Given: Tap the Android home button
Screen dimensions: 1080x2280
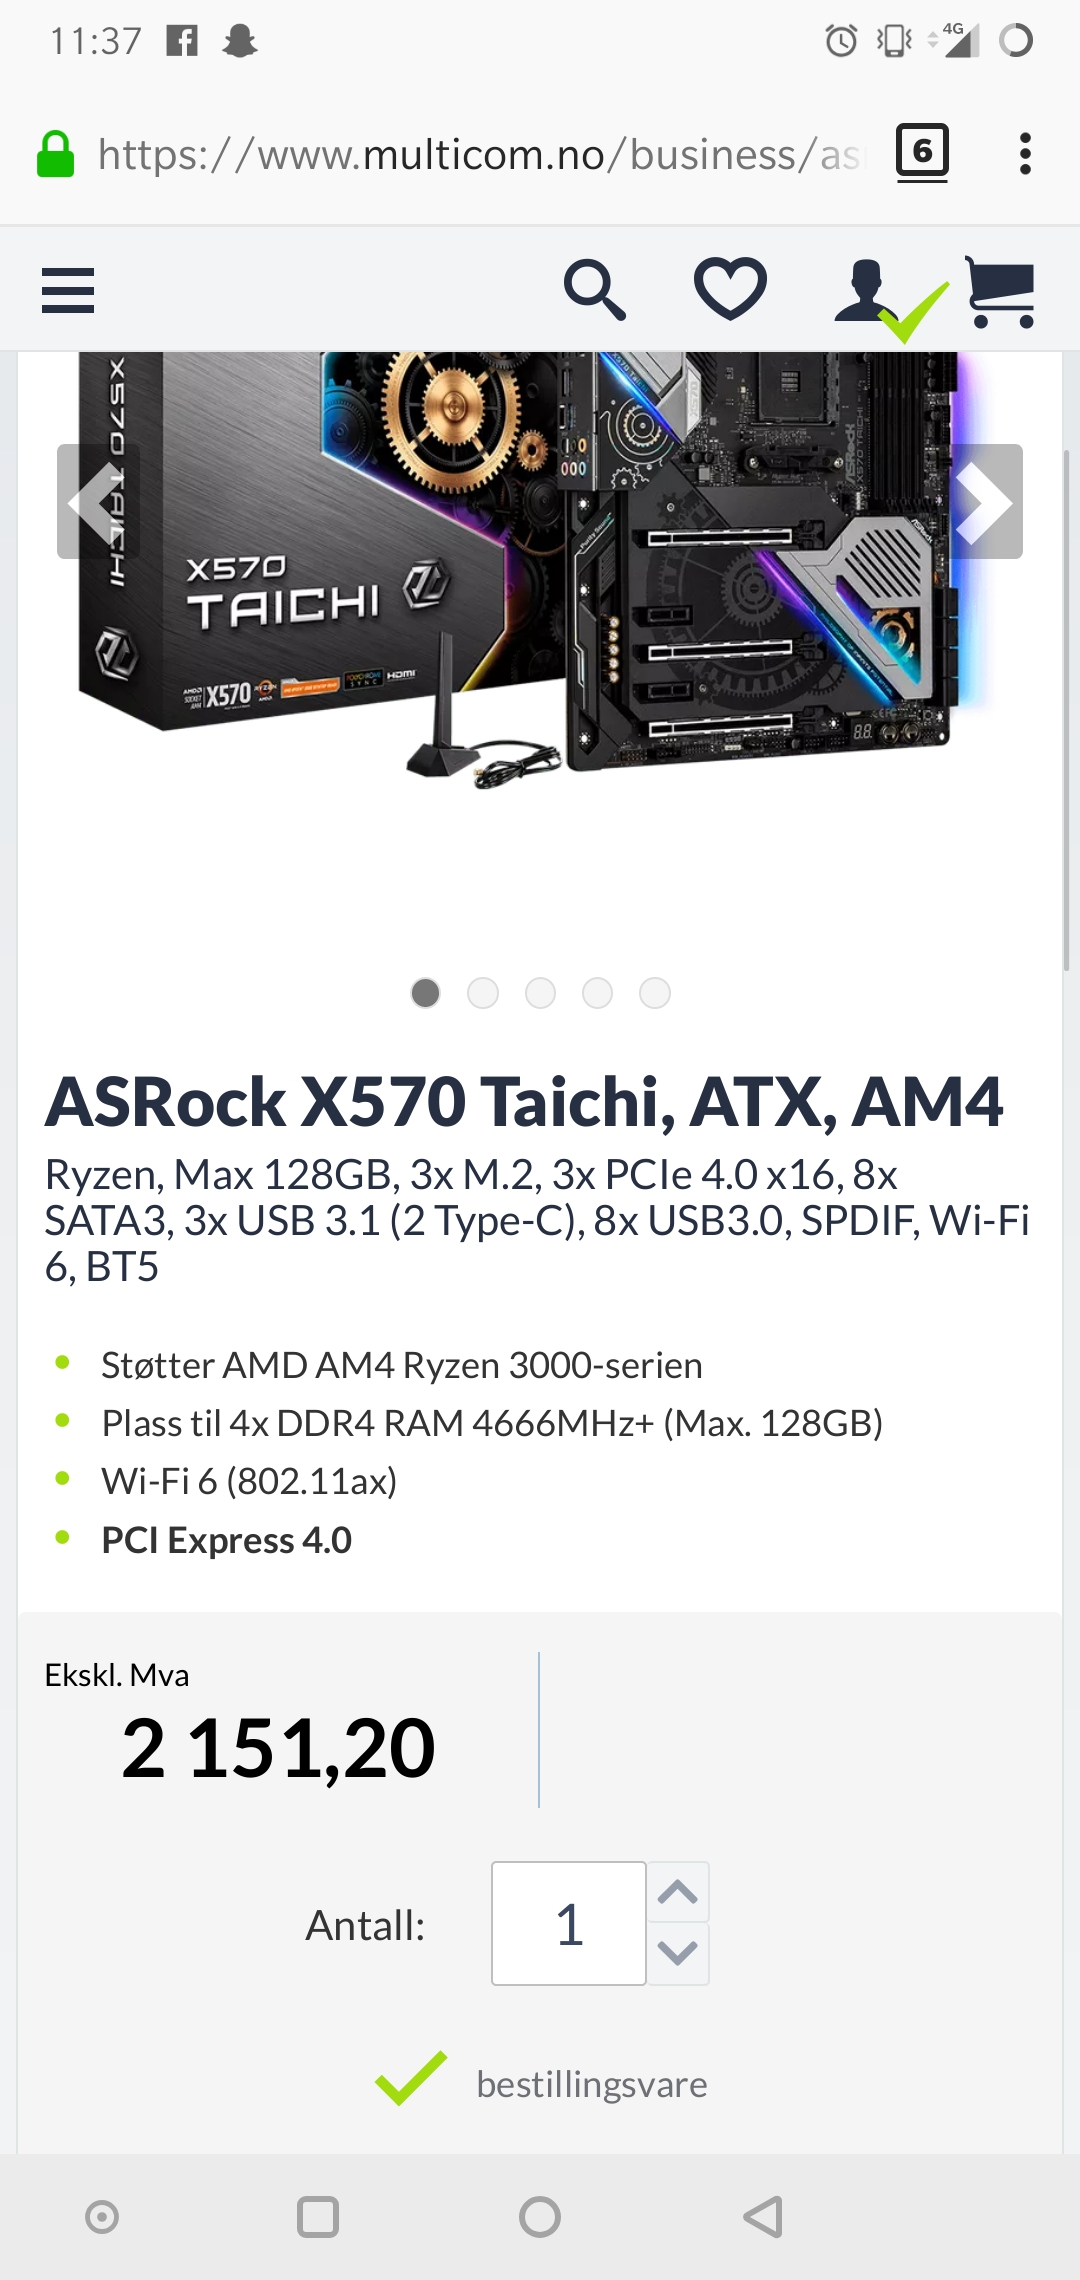Looking at the screenshot, I should tap(540, 2217).
